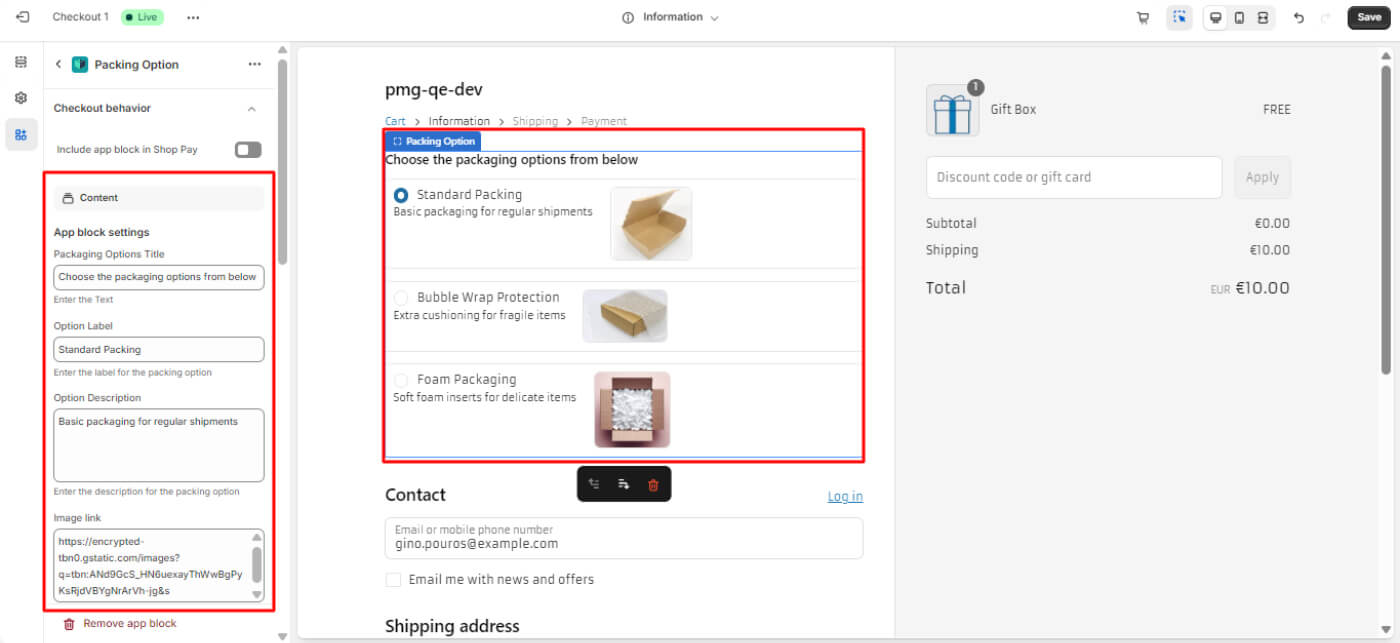
Task: Click the Discount code or gift card field
Action: coord(1073,177)
